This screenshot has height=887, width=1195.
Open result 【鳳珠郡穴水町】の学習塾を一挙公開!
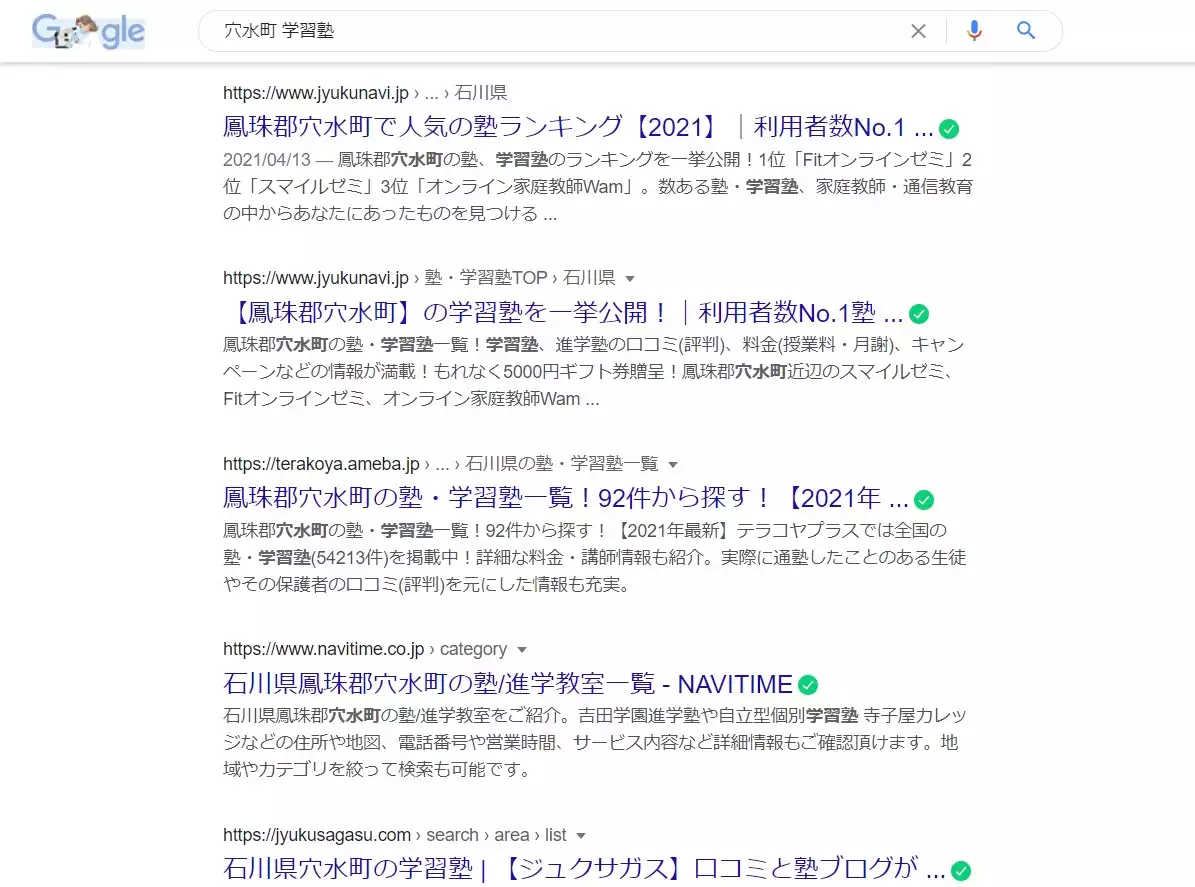coord(563,312)
